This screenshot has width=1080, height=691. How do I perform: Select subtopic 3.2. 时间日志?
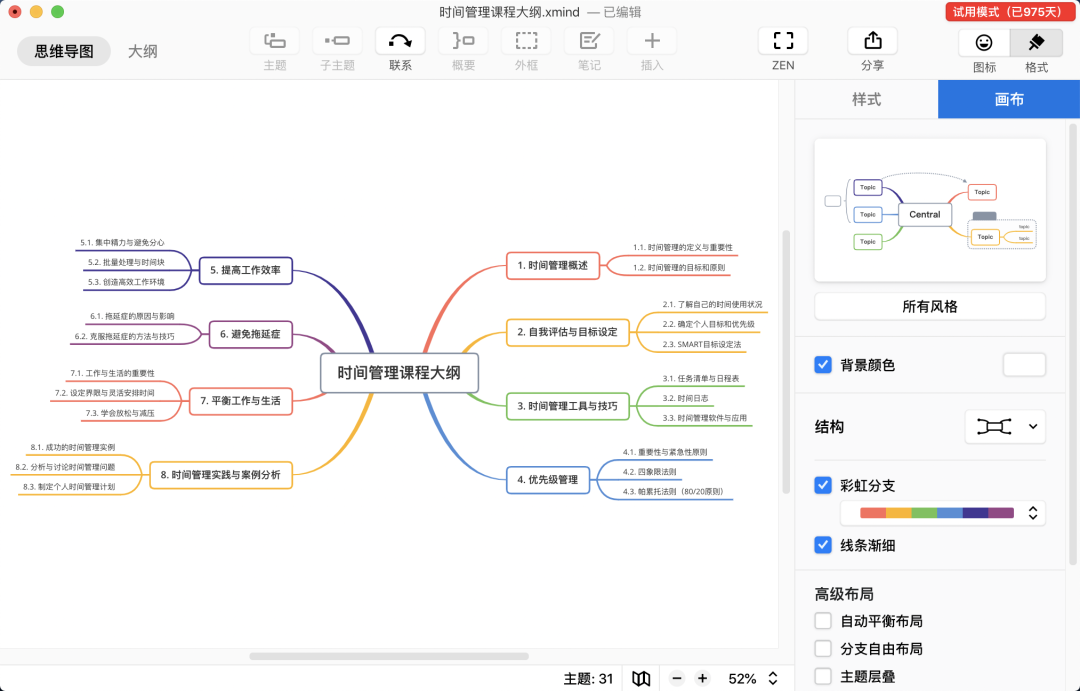(x=685, y=398)
